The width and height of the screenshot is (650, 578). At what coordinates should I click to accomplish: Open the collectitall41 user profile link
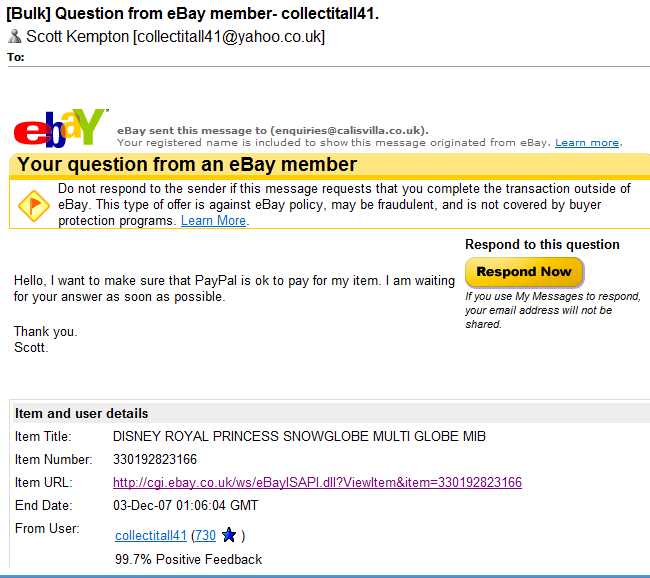151,535
